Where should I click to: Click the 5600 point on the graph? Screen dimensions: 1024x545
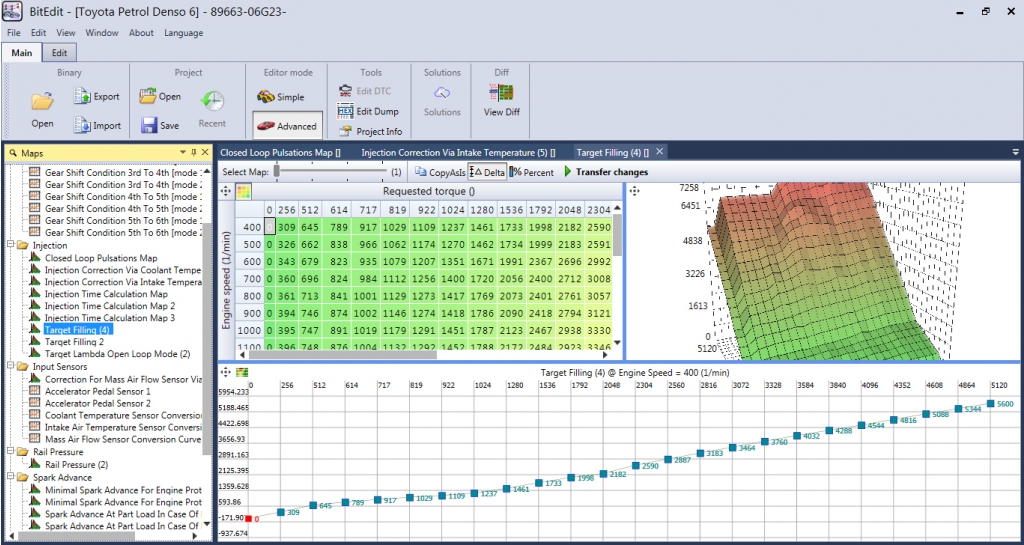991,403
